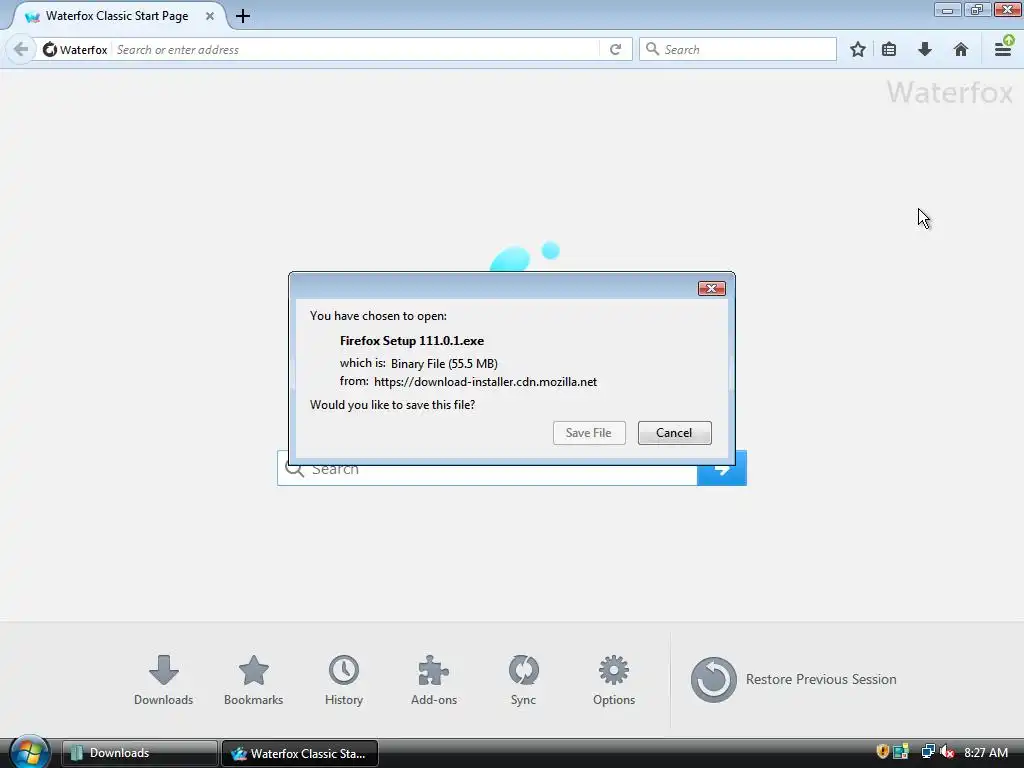Click the 8:27 AM clock
The width and height of the screenshot is (1024, 768).
coord(986,752)
